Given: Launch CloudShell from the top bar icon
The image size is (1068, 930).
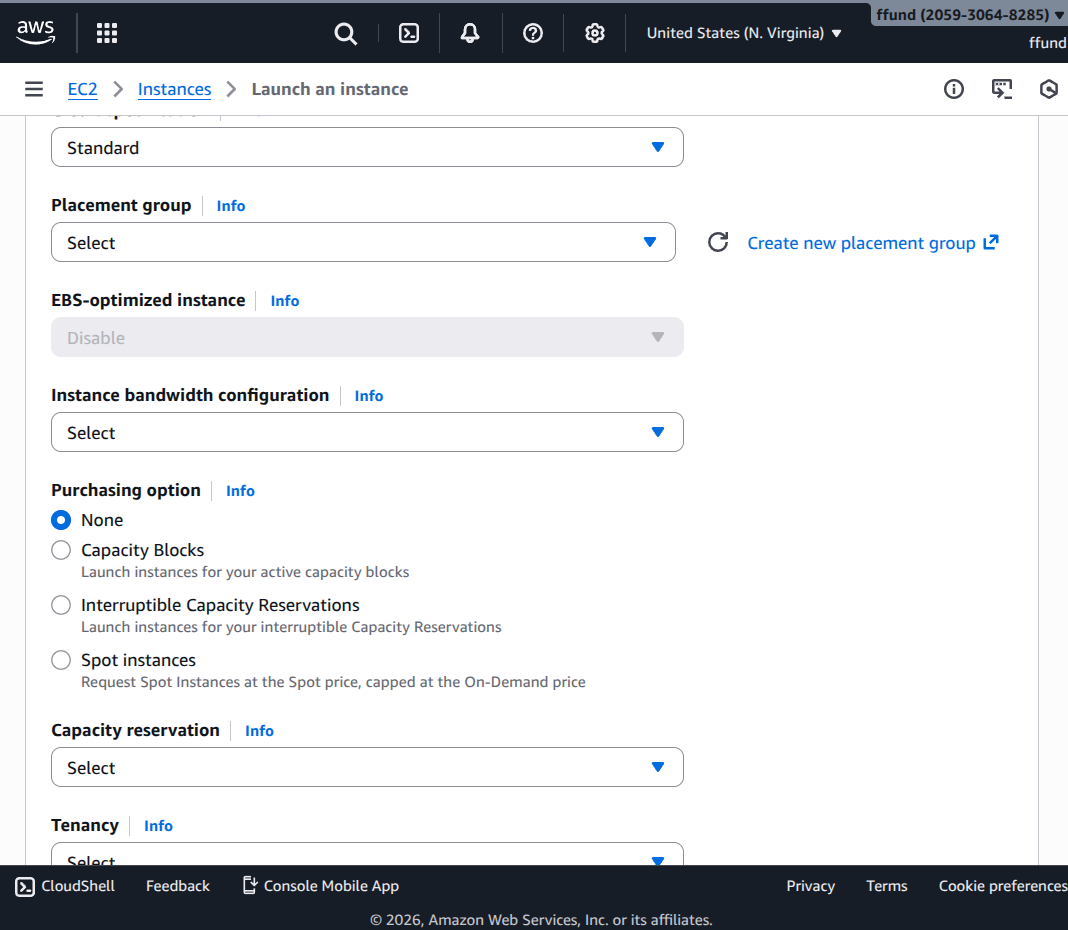Looking at the screenshot, I should tap(409, 33).
